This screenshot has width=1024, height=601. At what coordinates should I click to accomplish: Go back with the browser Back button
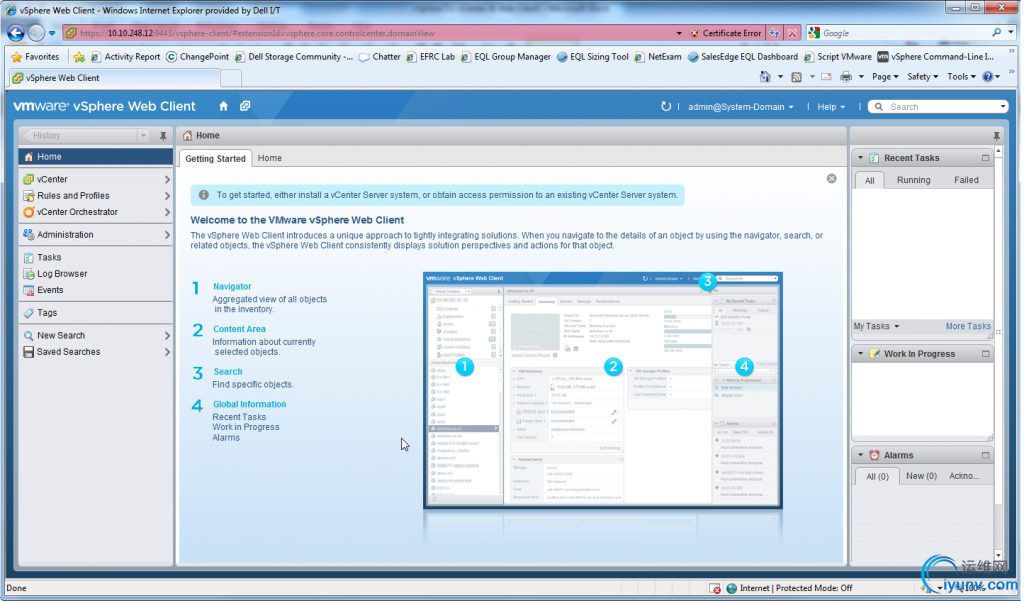[16, 33]
